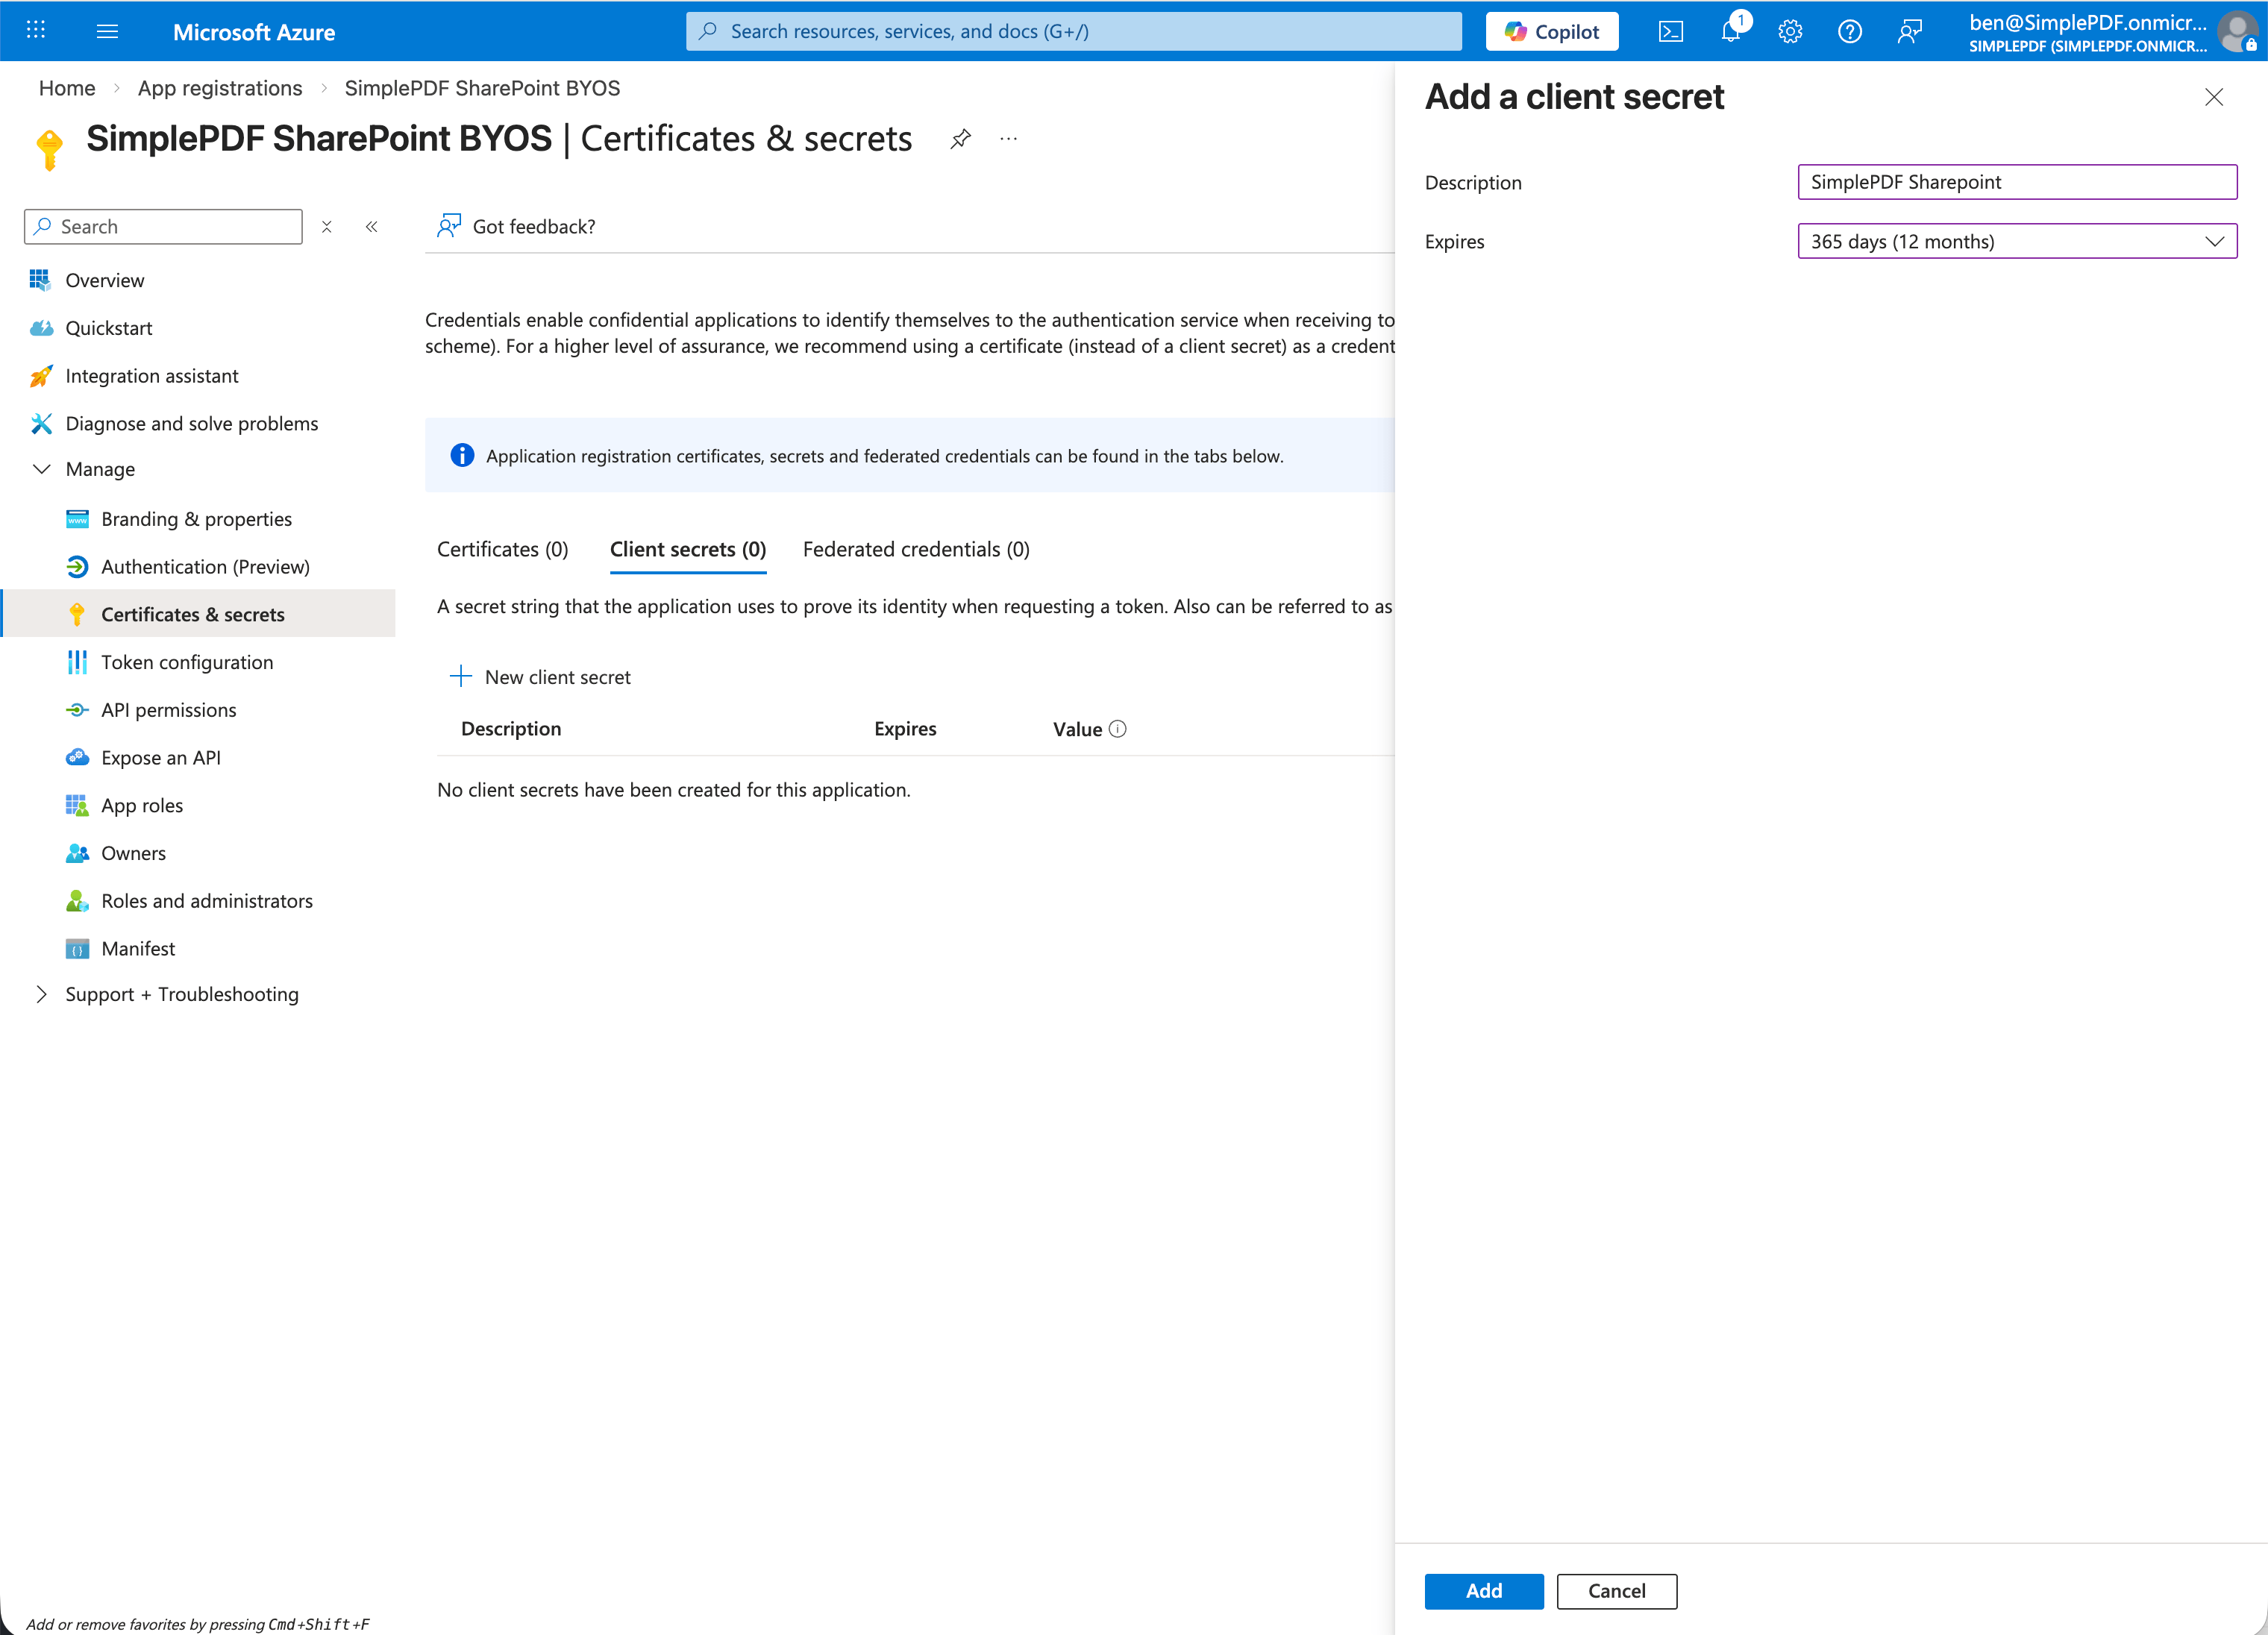Collapse the left sidebar with the double chevron
Viewport: 2268px width, 1635px height.
[372, 227]
